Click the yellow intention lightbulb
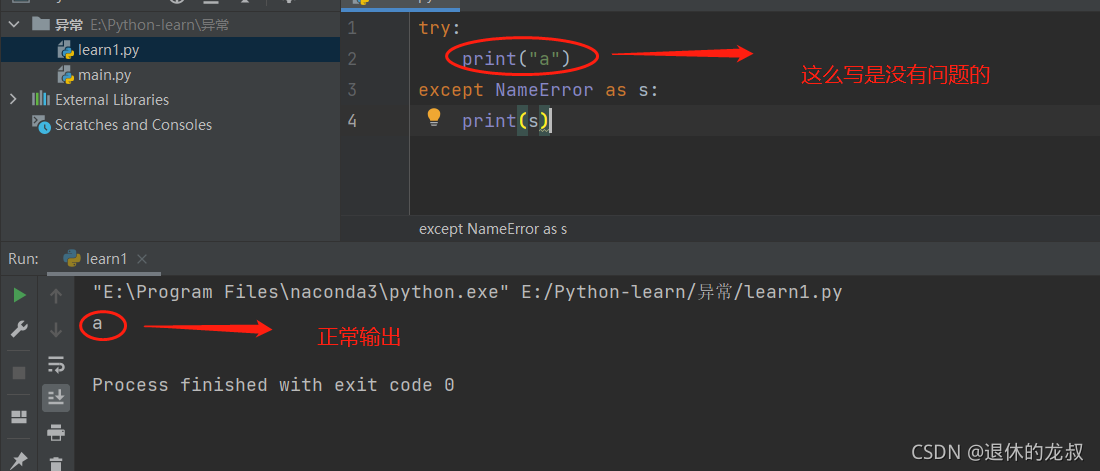The width and height of the screenshot is (1100, 471). click(x=434, y=117)
